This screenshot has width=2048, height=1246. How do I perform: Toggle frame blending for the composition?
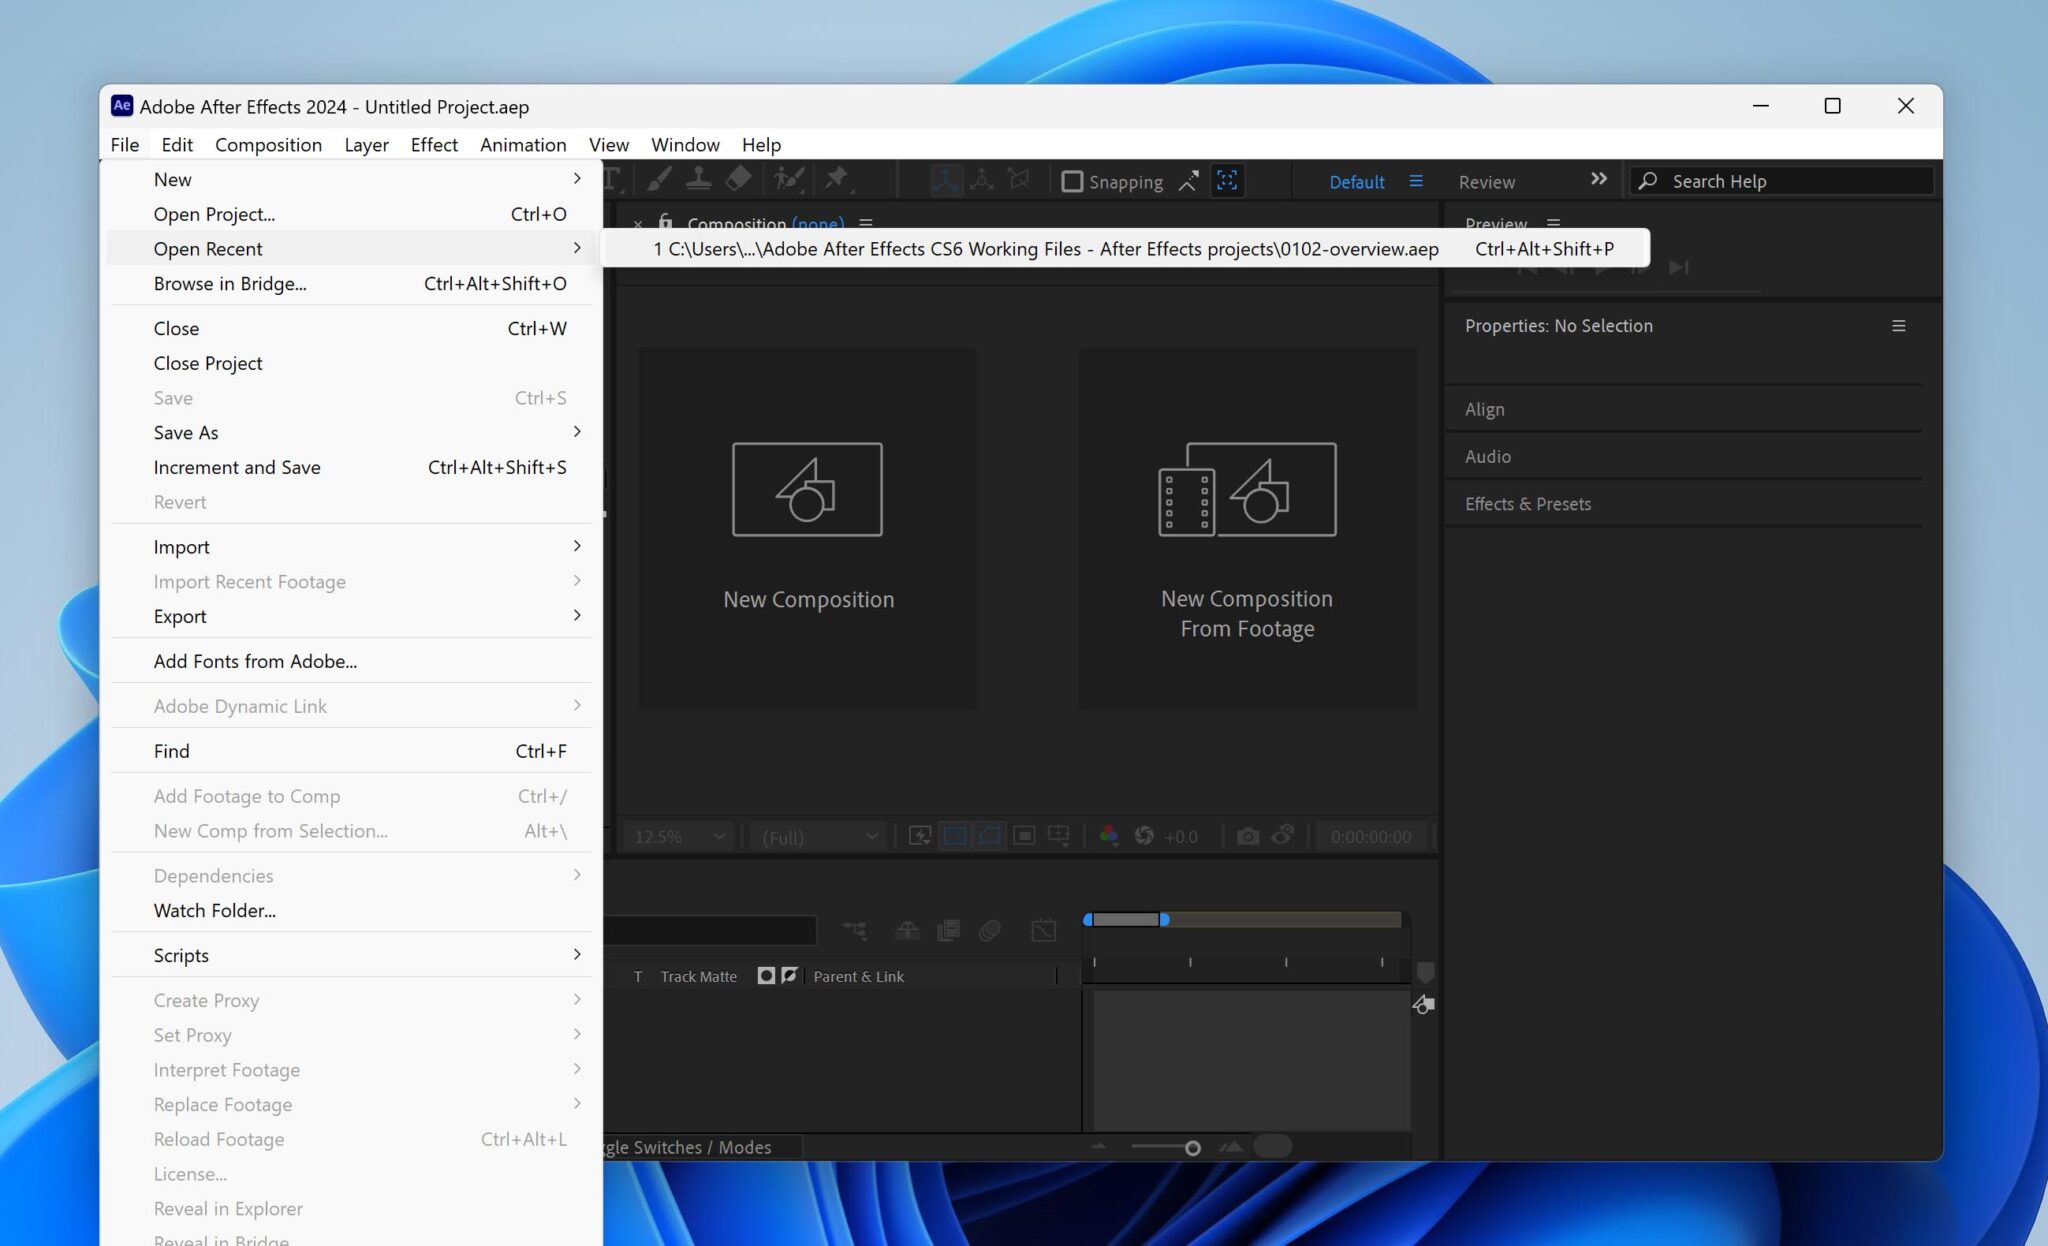coord(949,930)
